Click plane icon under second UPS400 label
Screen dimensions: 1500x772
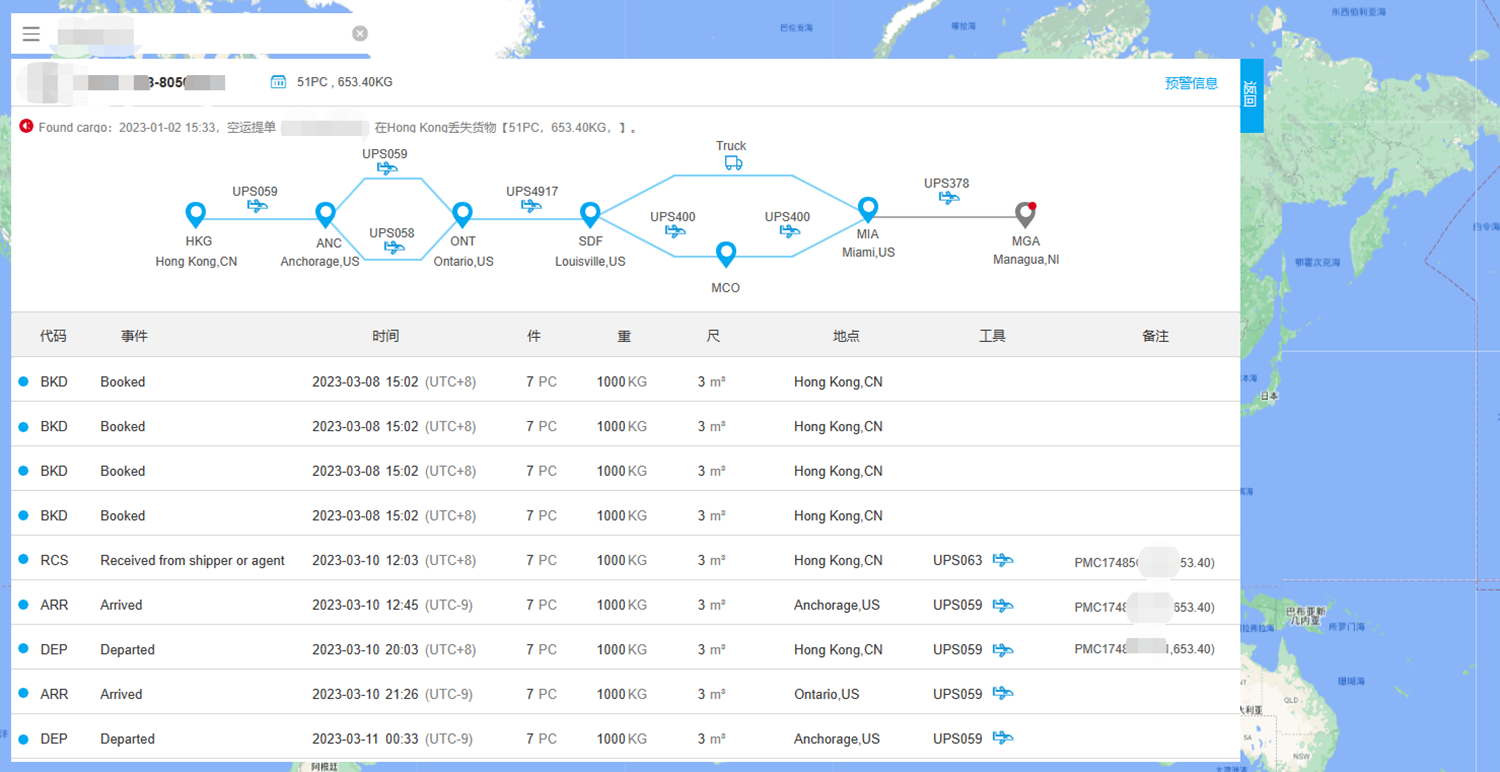[x=790, y=231]
